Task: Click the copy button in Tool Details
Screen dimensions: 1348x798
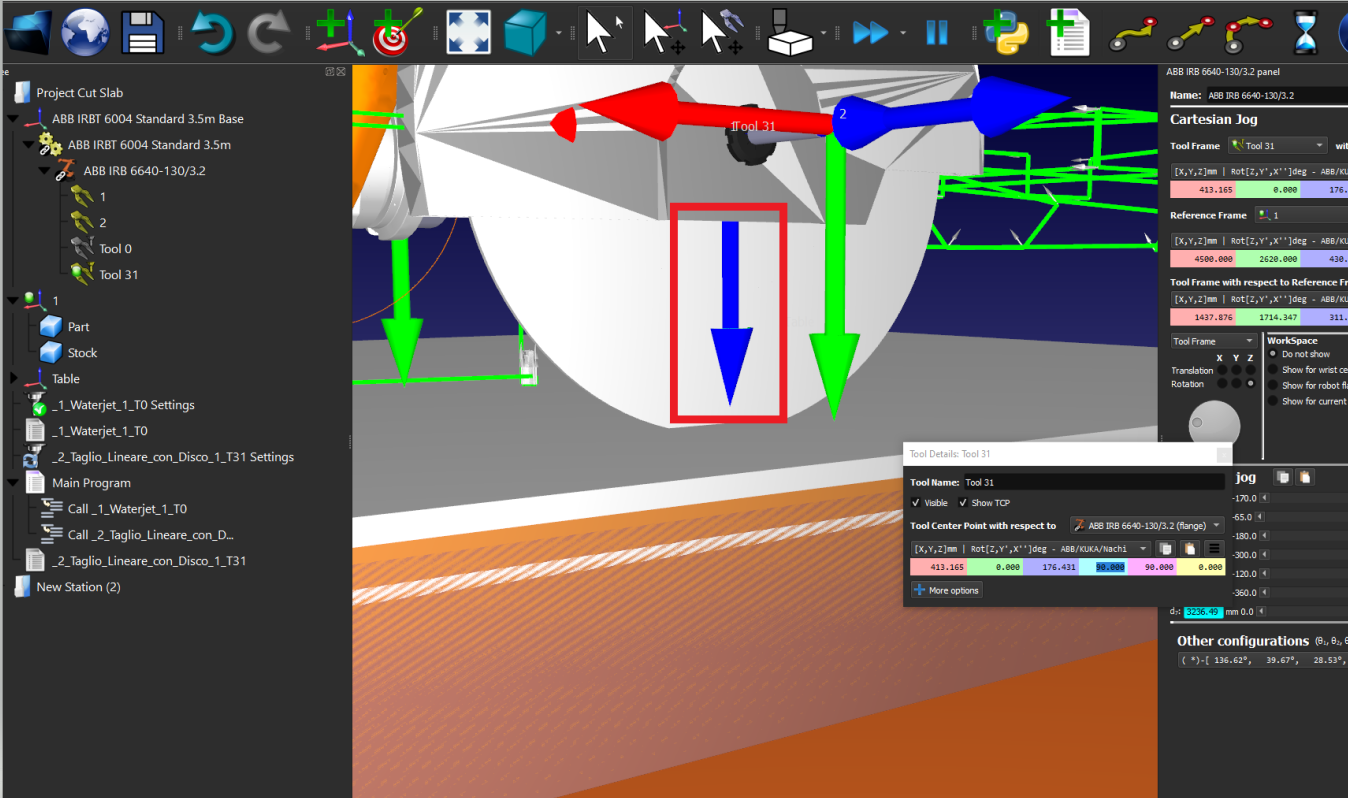Action: click(x=1165, y=548)
